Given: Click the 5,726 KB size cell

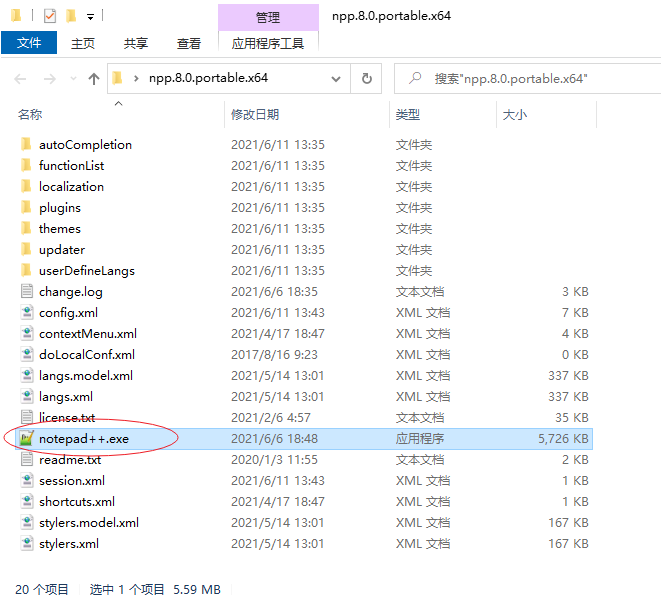Looking at the screenshot, I should [563, 439].
